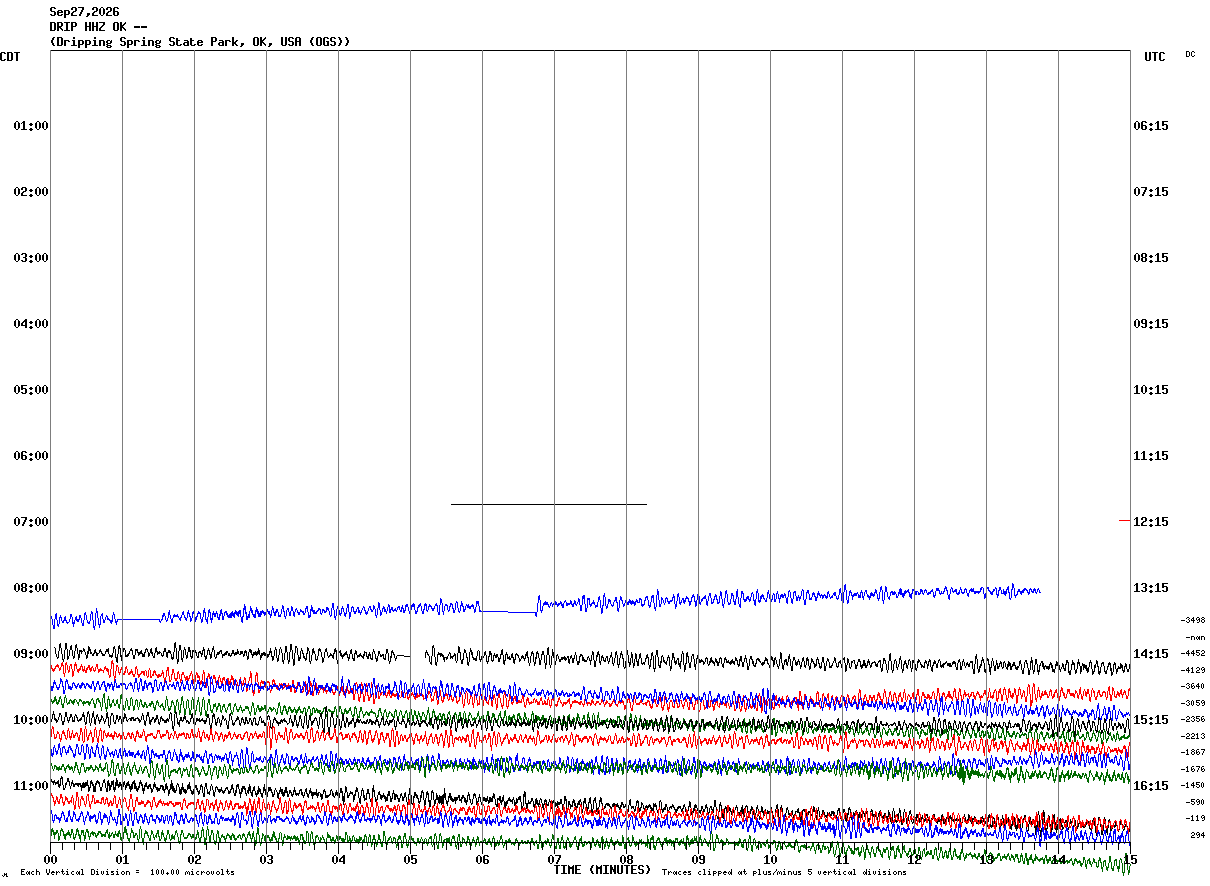1210x886 pixels.
Task: Click the UTC column header
Action: click(x=1155, y=57)
